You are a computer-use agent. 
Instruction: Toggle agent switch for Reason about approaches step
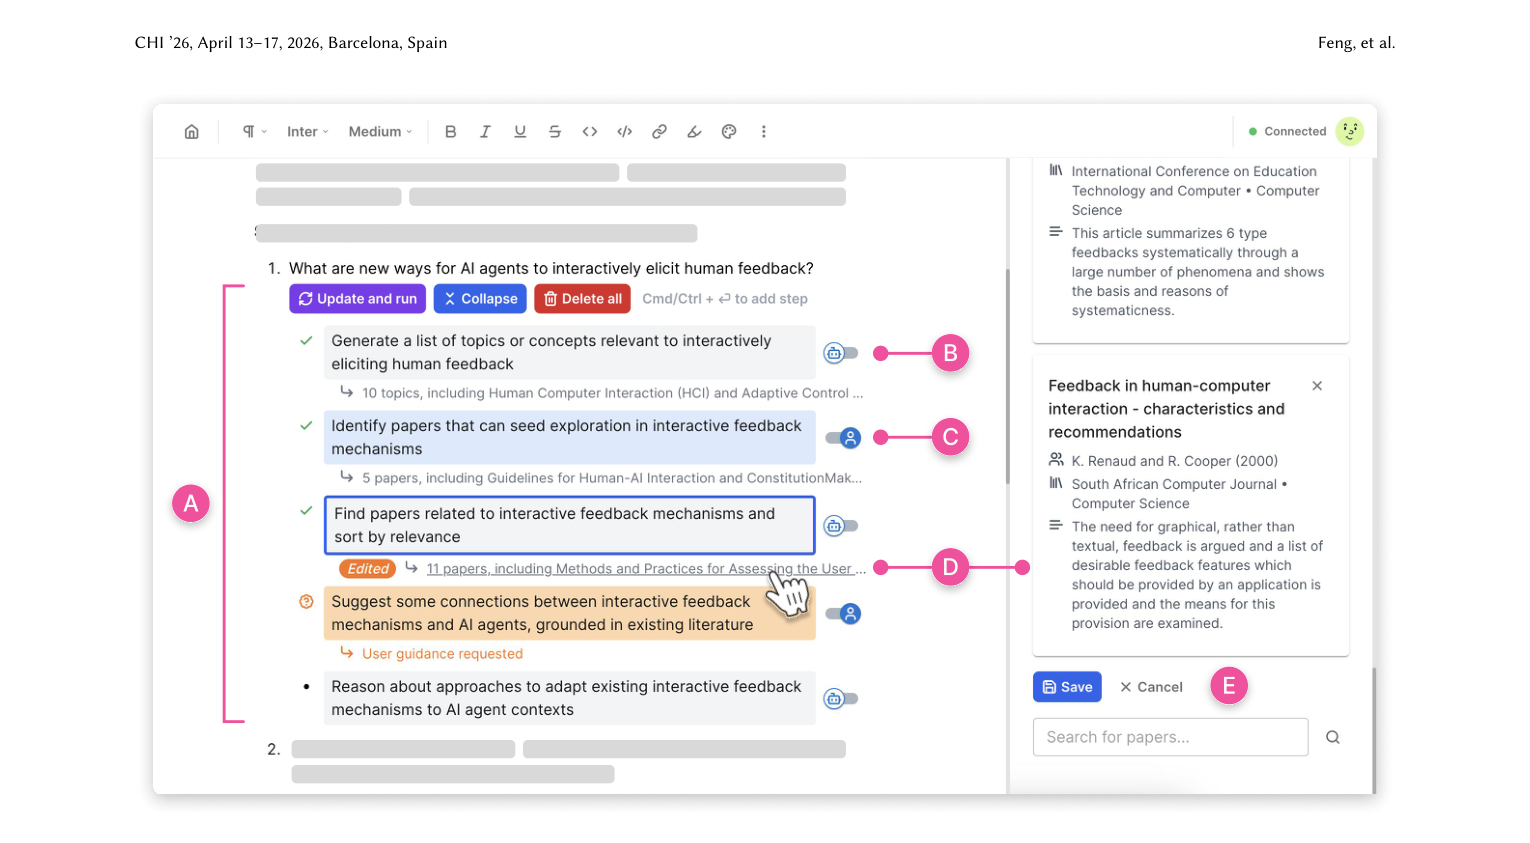coord(841,699)
